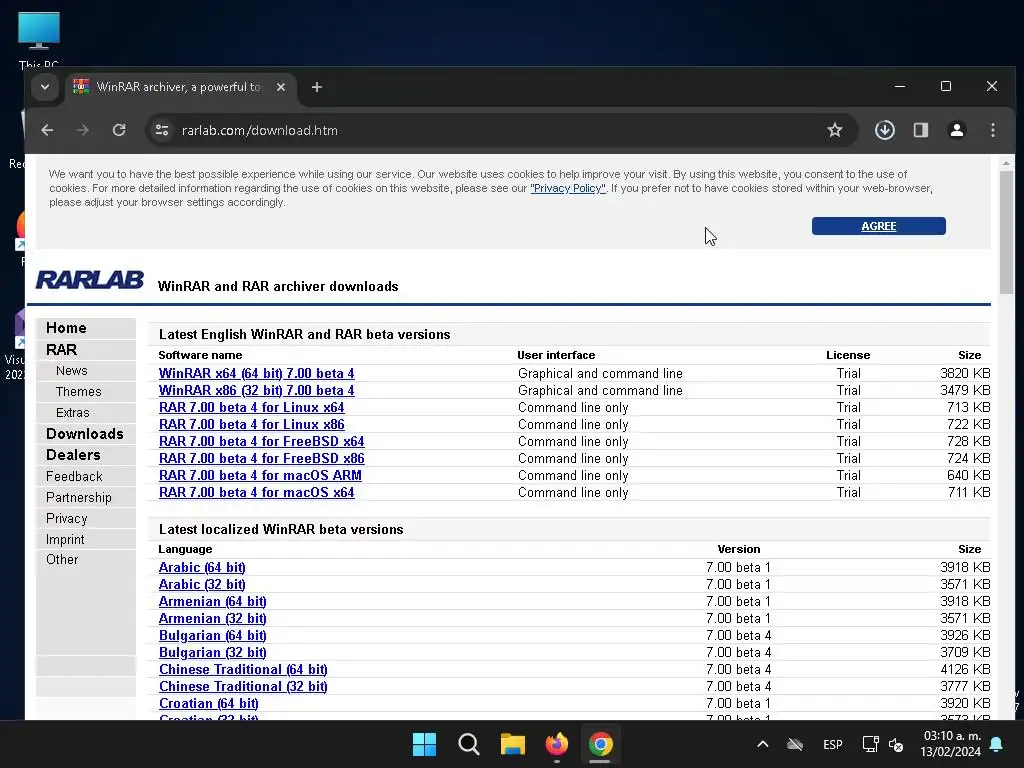
Task: Click the browser forward arrow
Action: pyautogui.click(x=82, y=130)
